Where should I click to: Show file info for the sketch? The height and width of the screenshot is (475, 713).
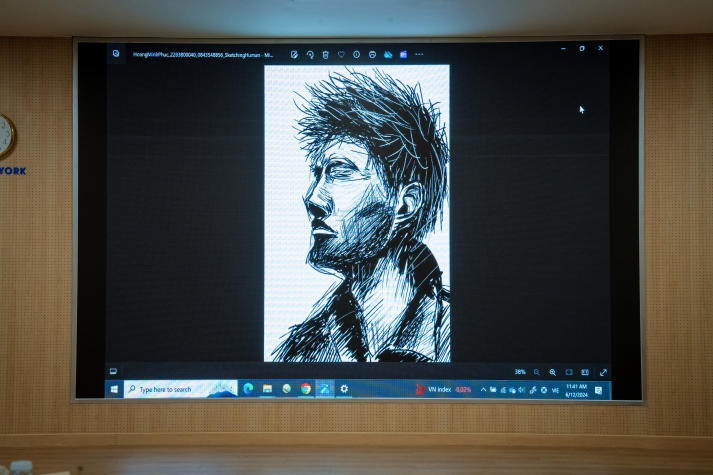(356, 55)
